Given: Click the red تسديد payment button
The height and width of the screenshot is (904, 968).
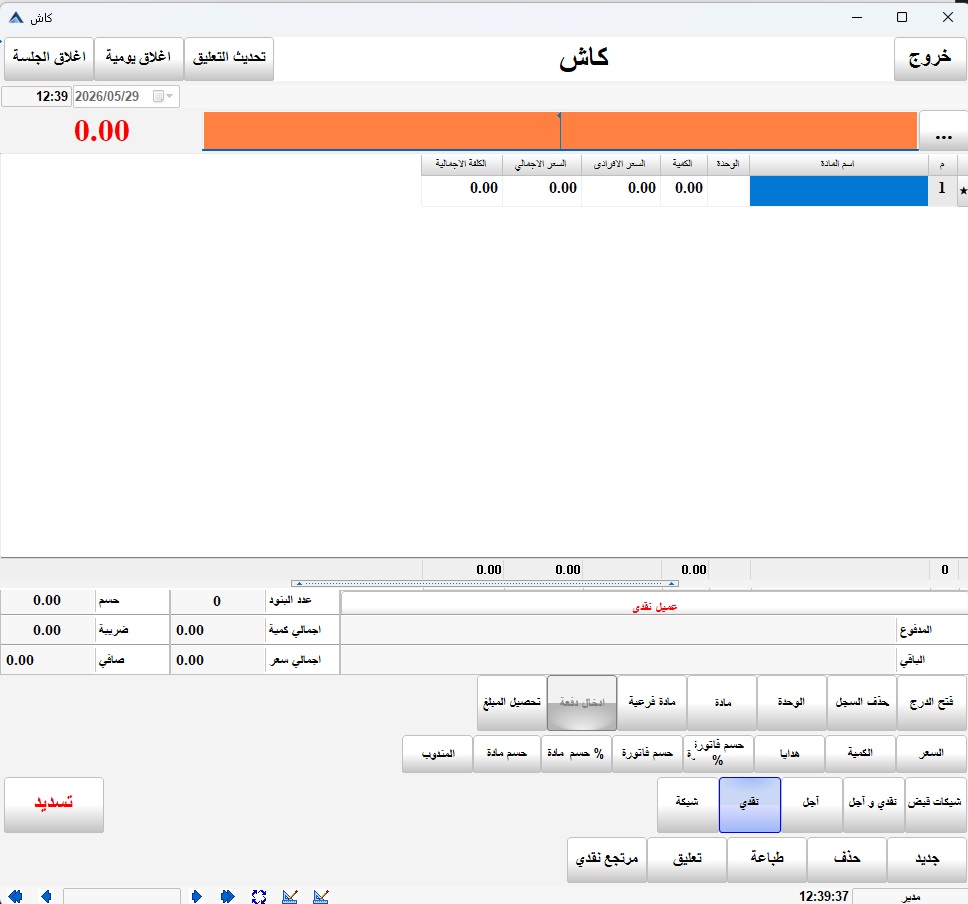Looking at the screenshot, I should [x=54, y=805].
